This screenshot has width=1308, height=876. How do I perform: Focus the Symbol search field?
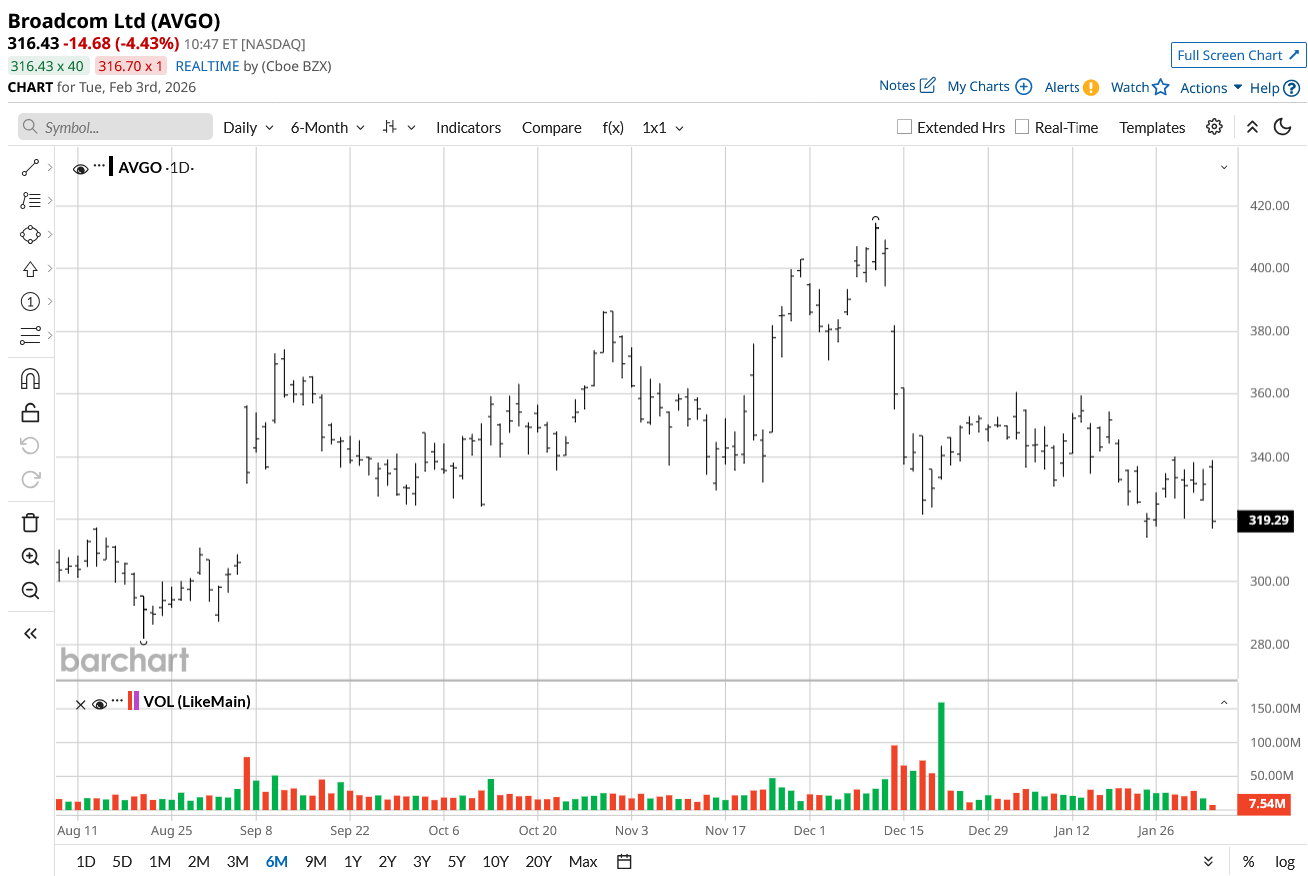115,127
